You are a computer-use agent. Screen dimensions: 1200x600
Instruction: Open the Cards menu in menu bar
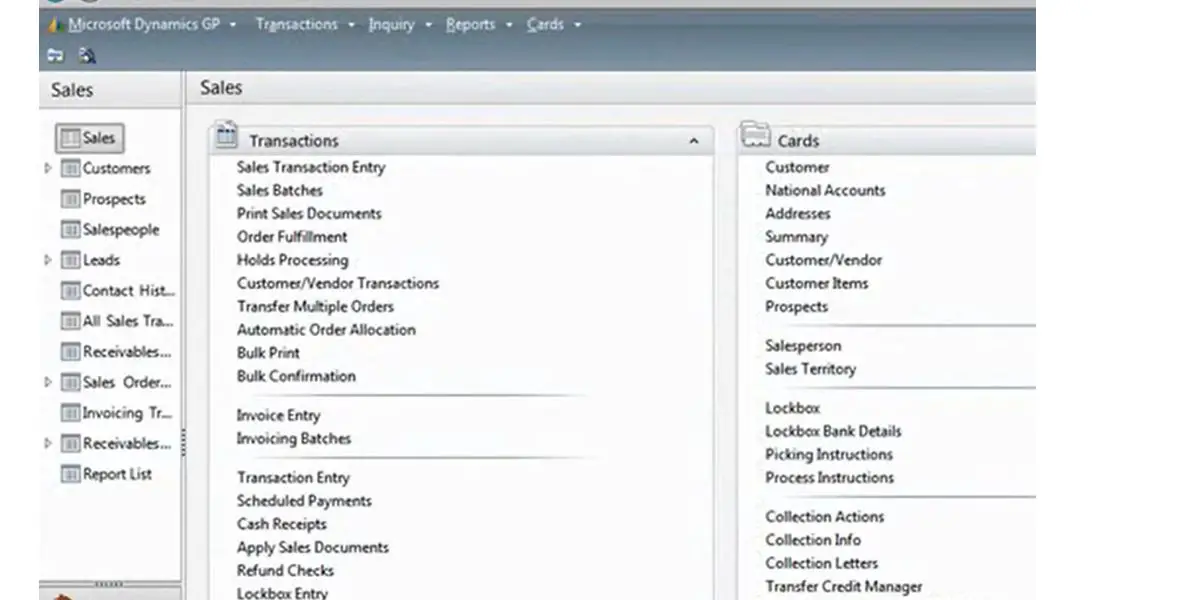(x=545, y=24)
